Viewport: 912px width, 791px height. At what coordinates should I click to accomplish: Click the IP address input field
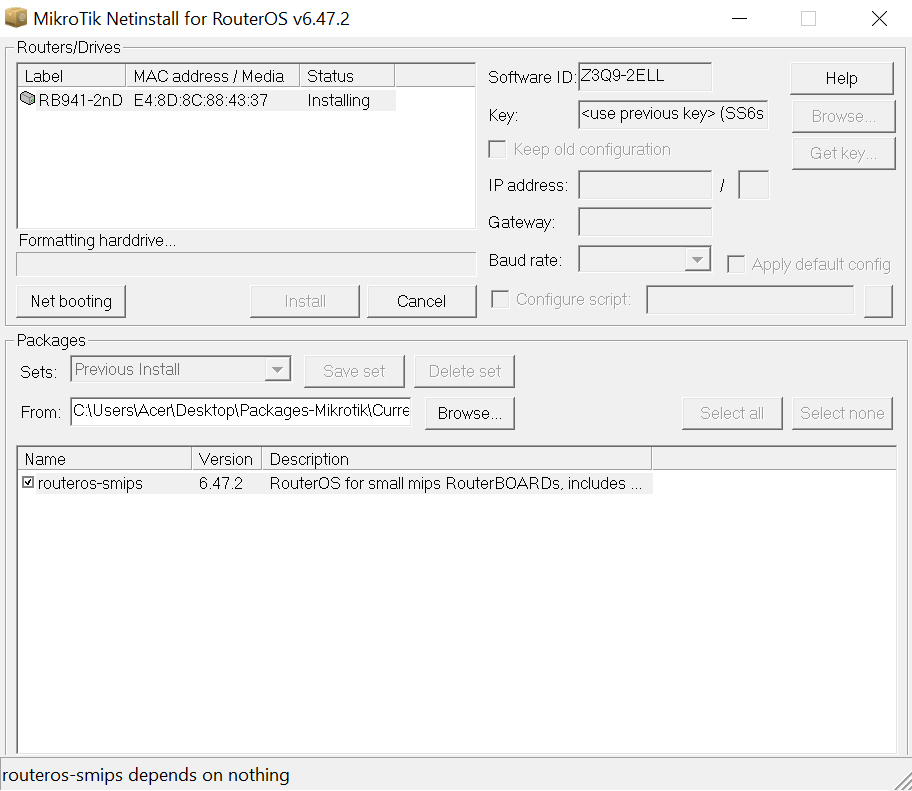[645, 185]
